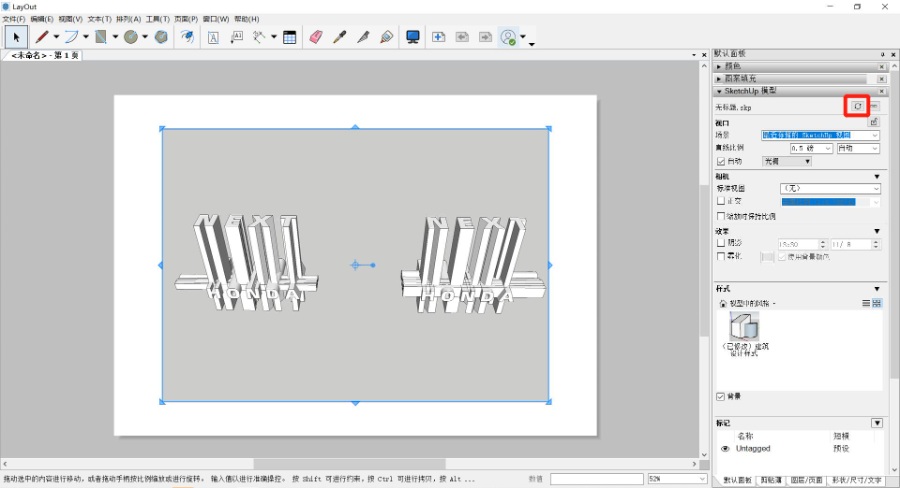
Task: Select the 建筑设计样式 style thumbnail
Action: 744,326
